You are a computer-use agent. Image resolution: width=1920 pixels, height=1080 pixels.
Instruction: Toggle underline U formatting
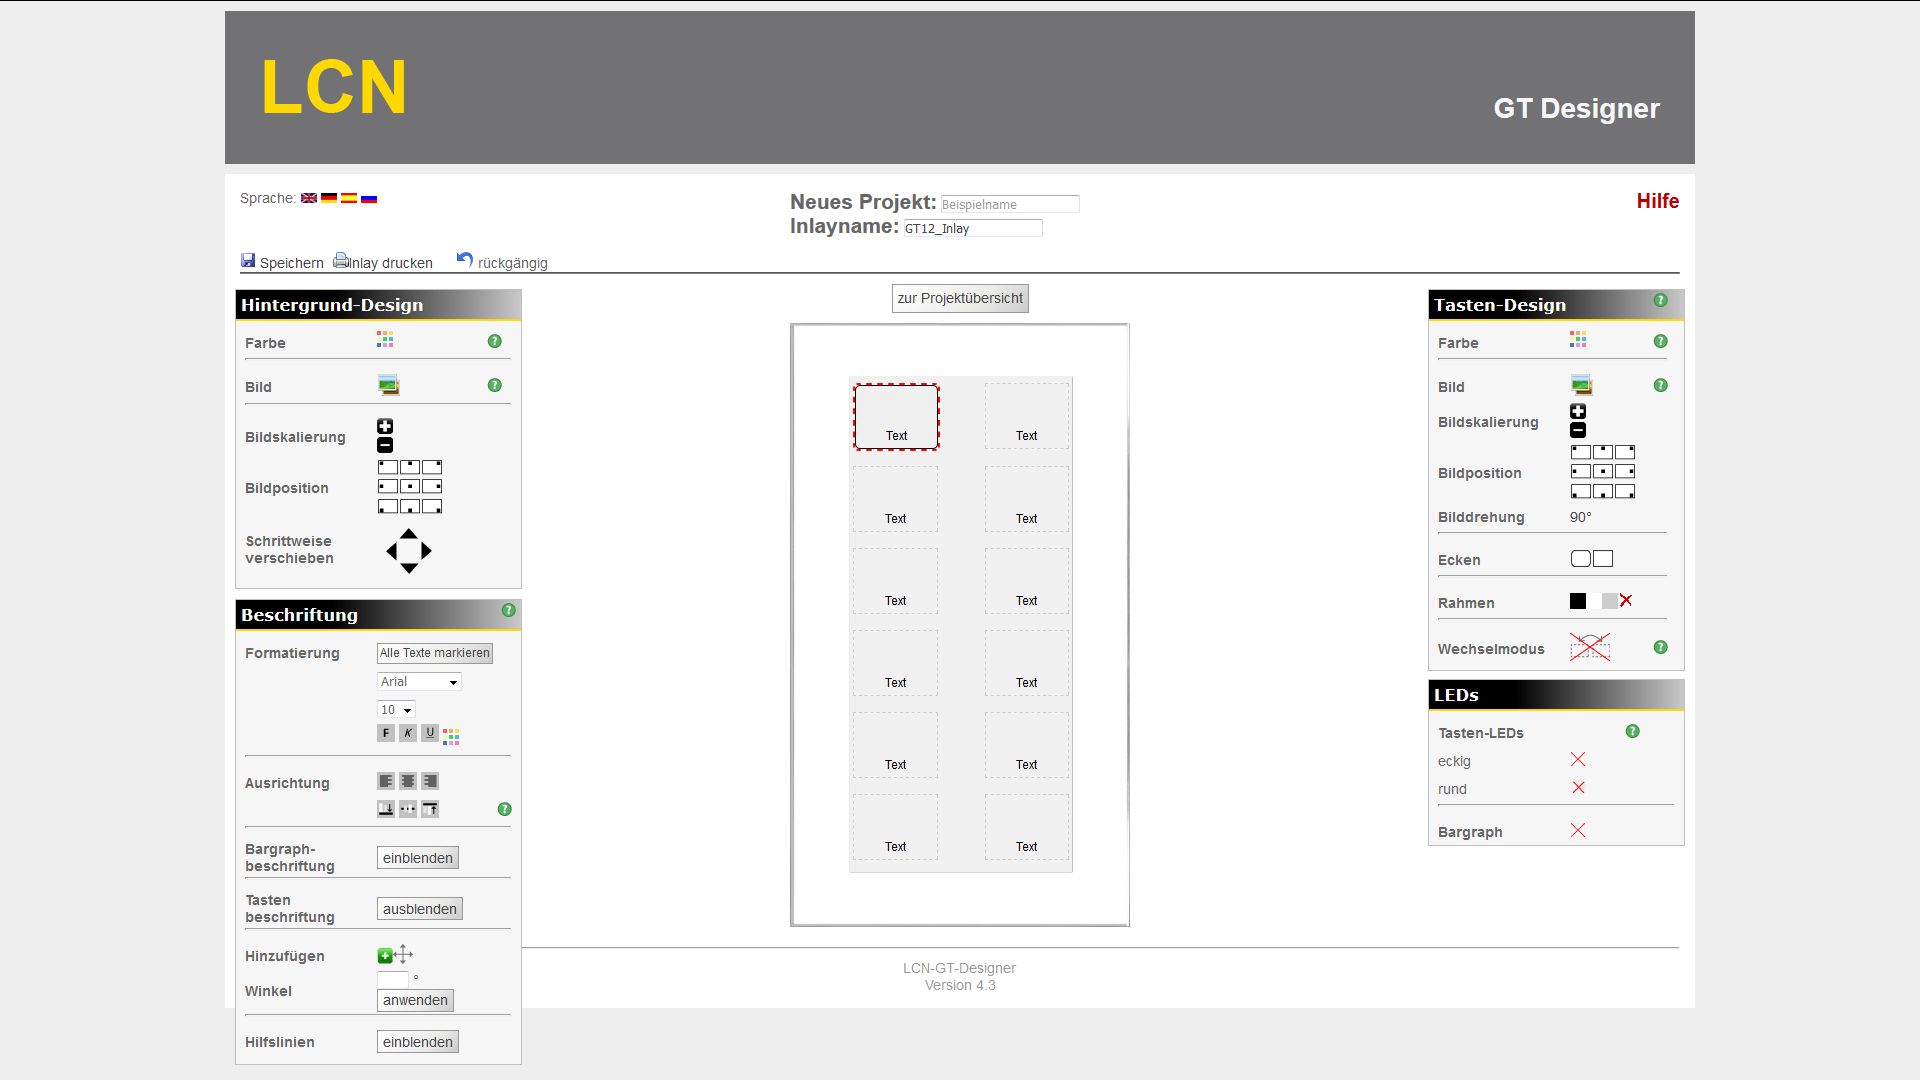(430, 733)
